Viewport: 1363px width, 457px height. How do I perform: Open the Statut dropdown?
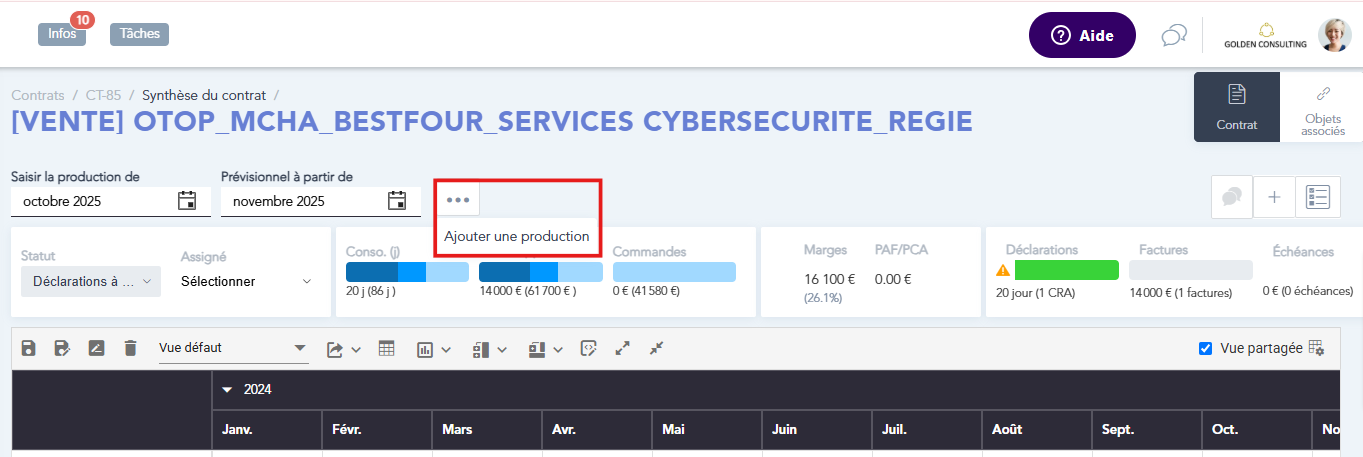pos(91,282)
